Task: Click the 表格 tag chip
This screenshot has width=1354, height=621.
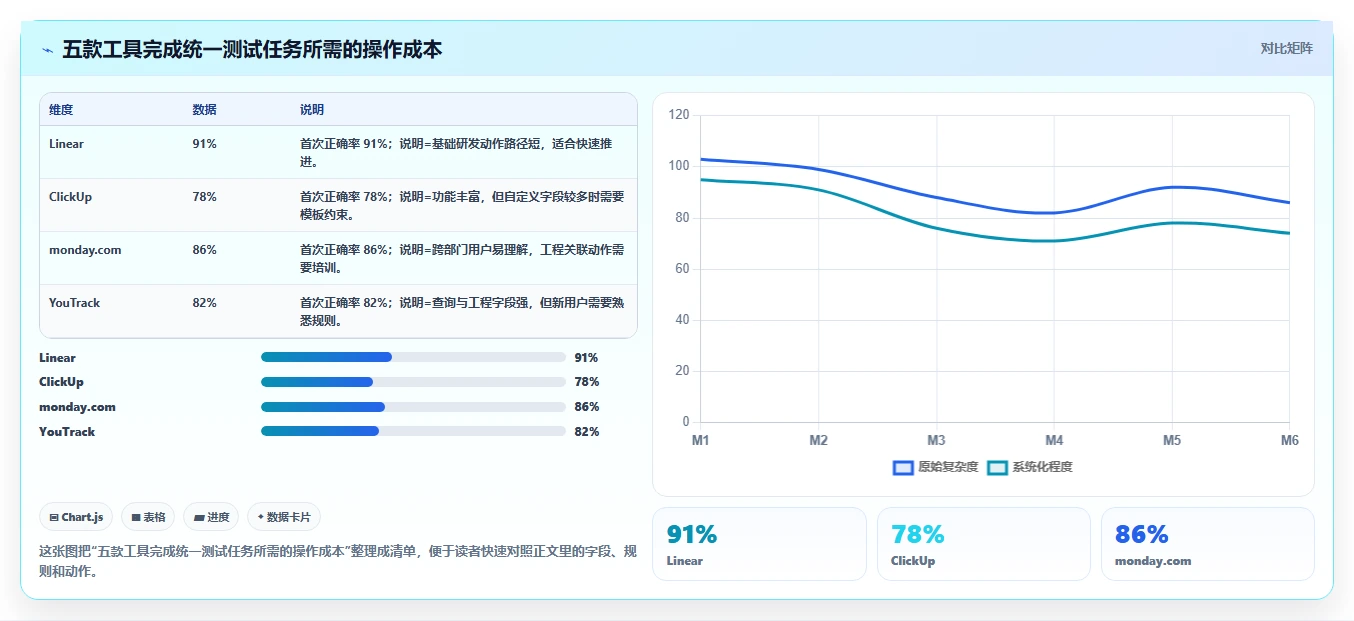Action: point(148,517)
